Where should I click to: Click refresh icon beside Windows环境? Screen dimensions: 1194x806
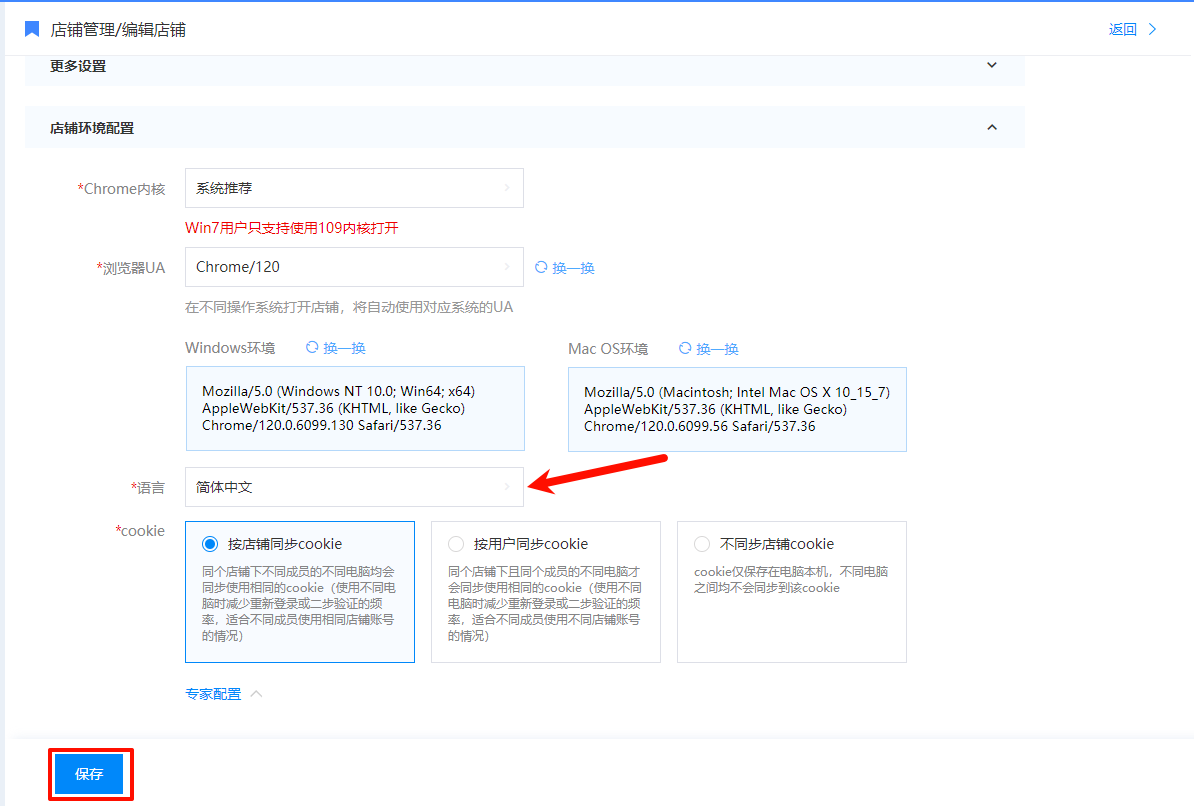tap(312, 348)
